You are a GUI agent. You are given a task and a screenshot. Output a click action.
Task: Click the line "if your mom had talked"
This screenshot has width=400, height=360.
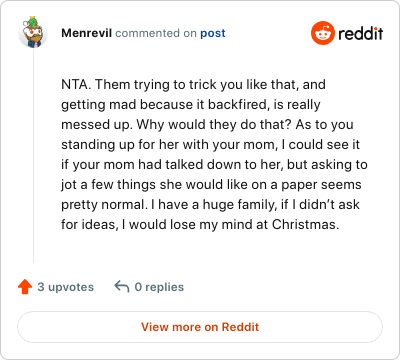coord(214,165)
